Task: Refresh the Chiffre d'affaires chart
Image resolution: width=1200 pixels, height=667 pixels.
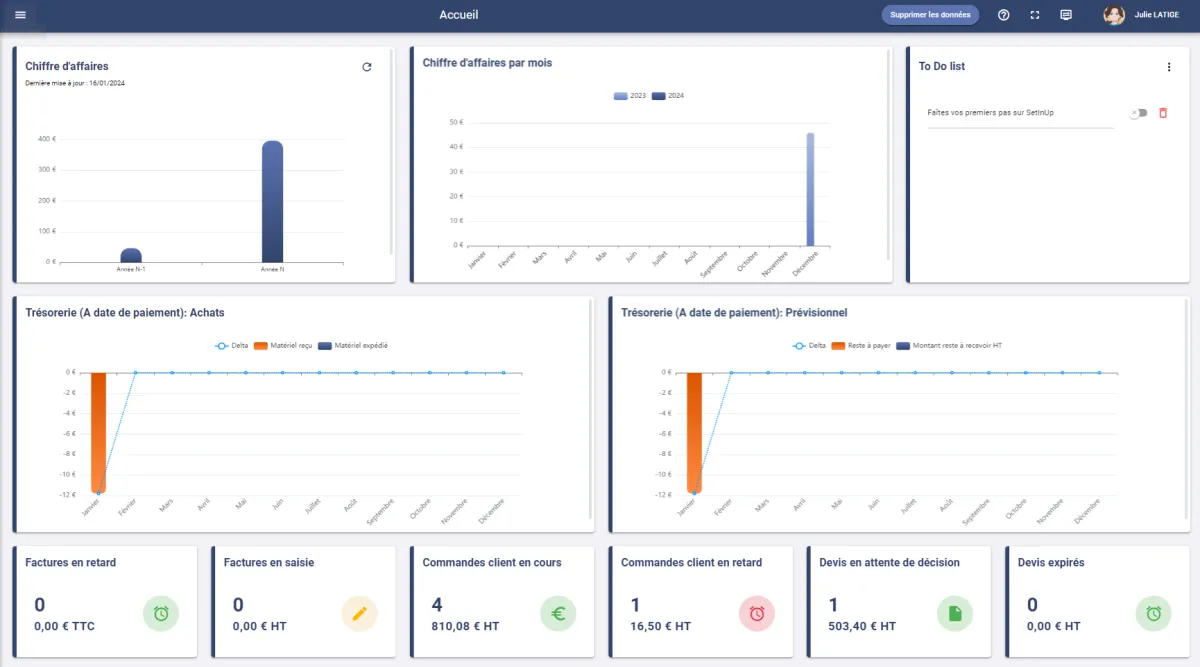Action: pos(367,67)
